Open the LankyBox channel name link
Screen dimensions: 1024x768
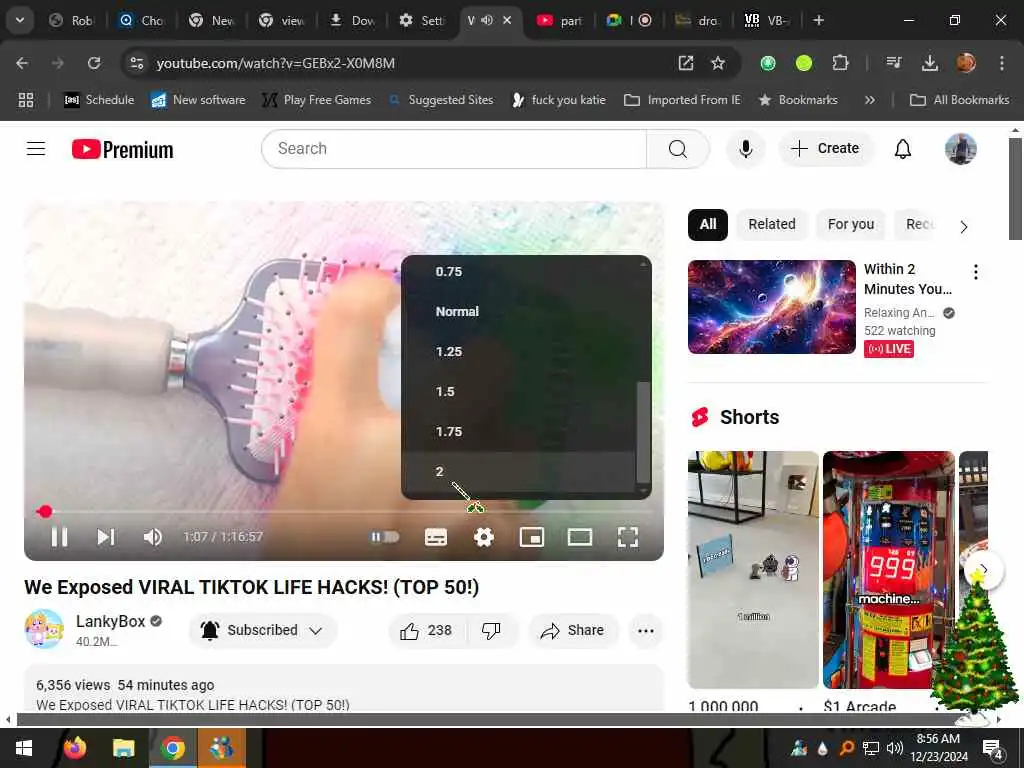tap(110, 621)
